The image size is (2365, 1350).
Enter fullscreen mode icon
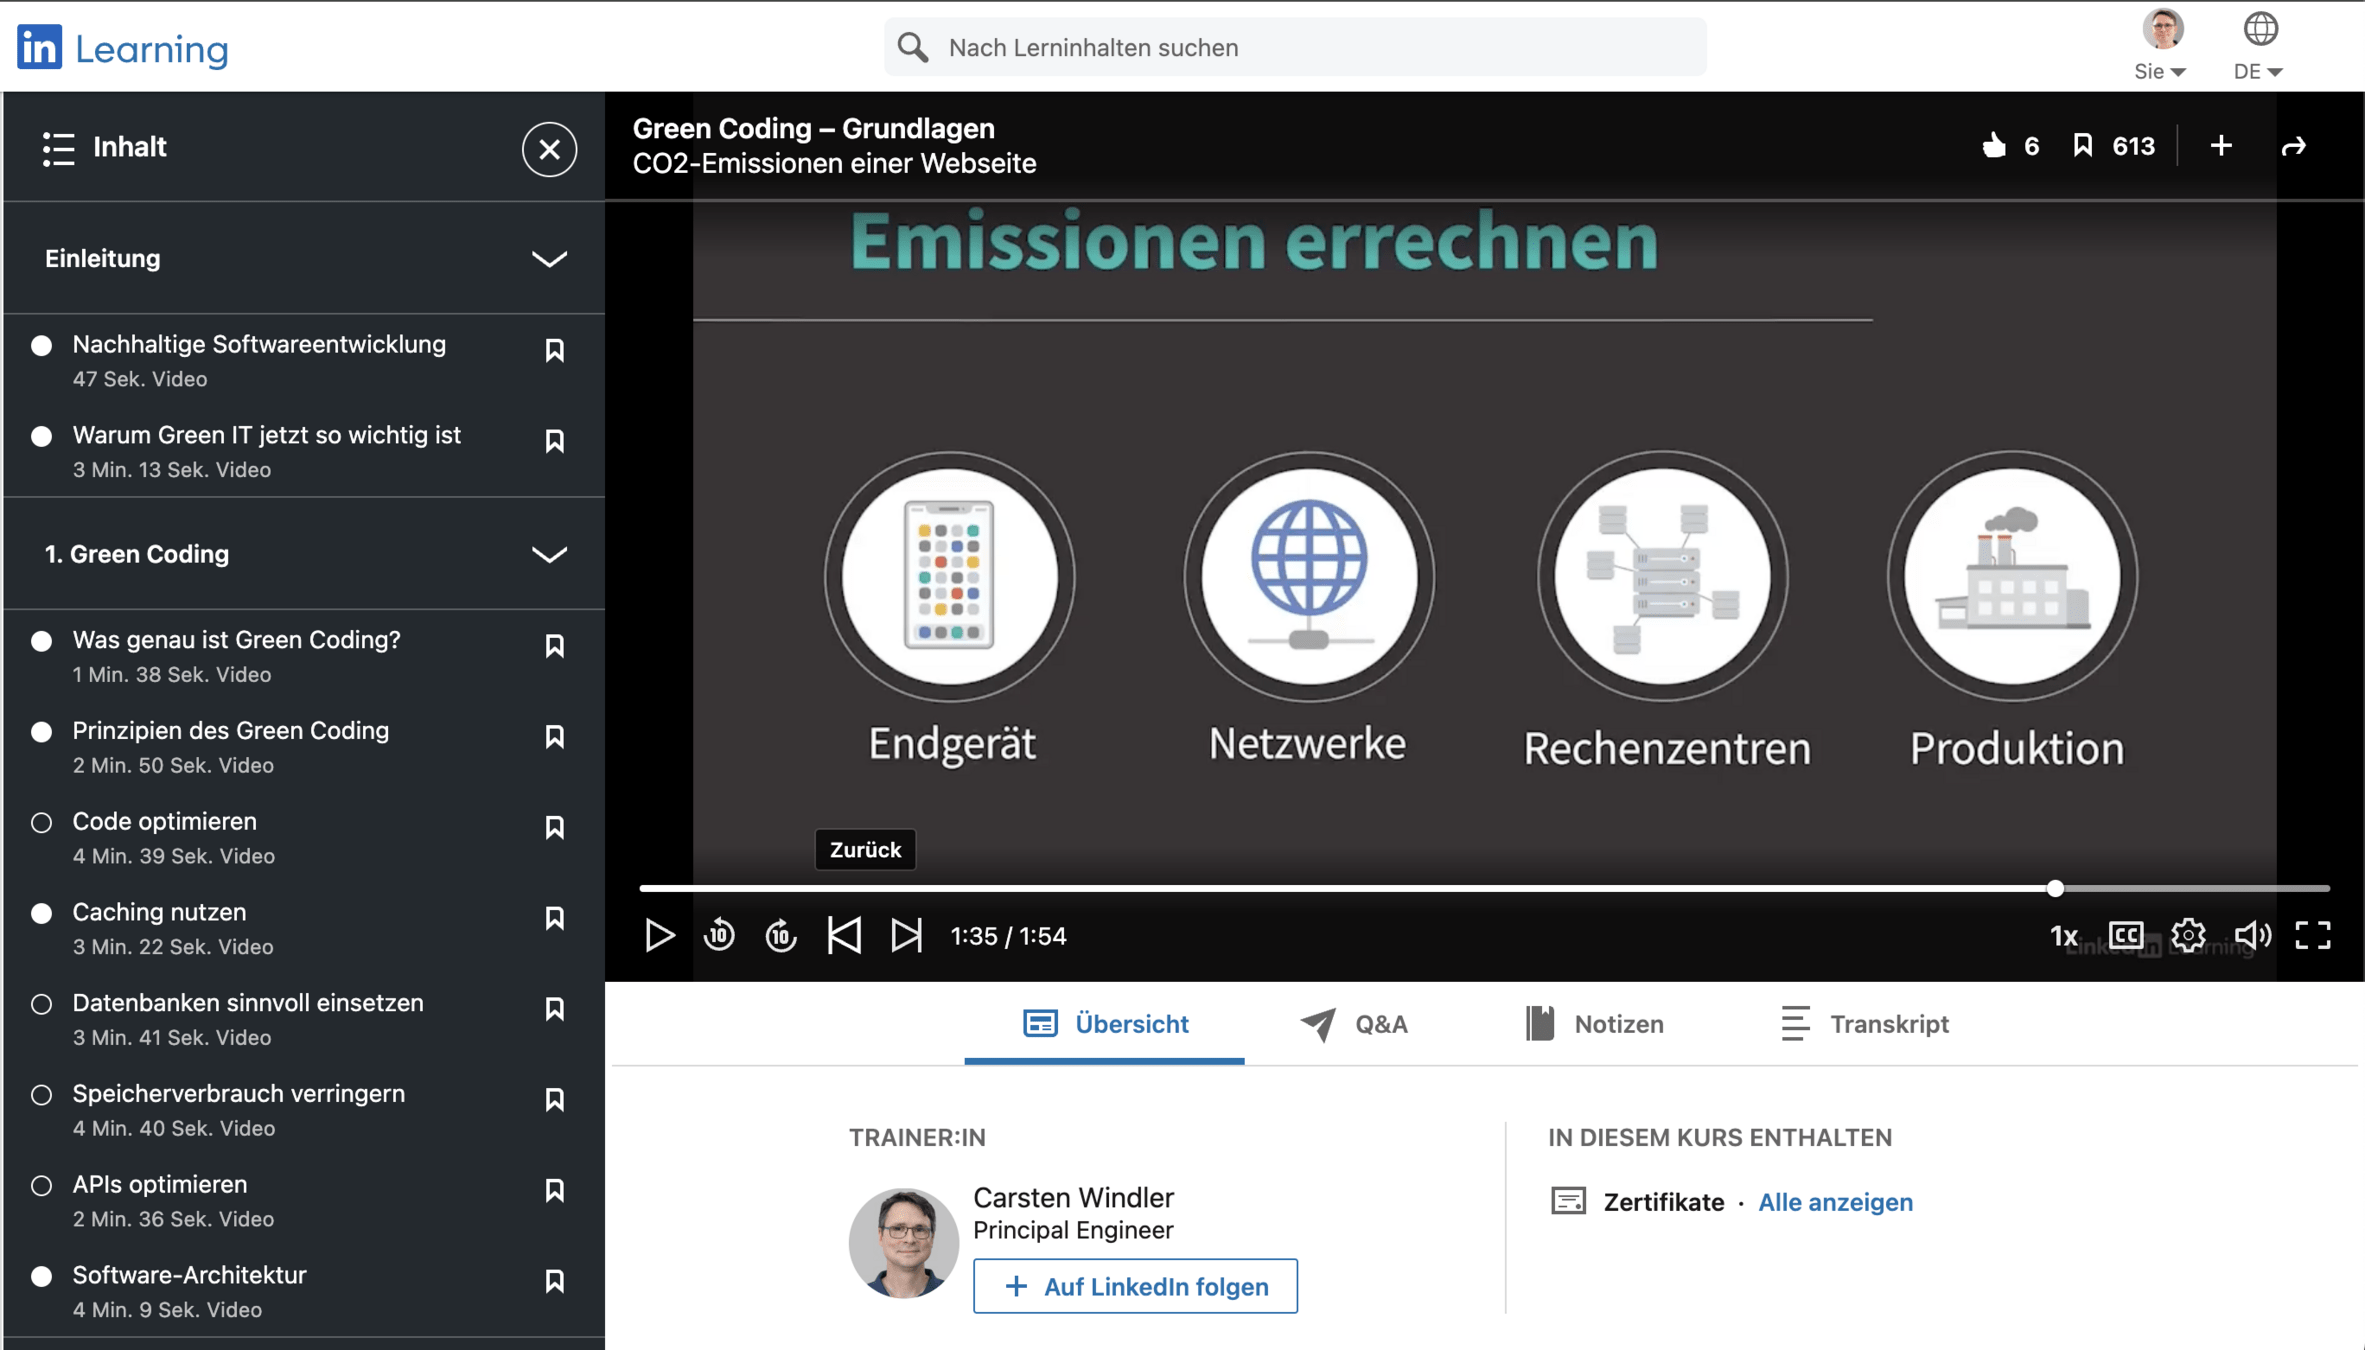coord(2312,936)
